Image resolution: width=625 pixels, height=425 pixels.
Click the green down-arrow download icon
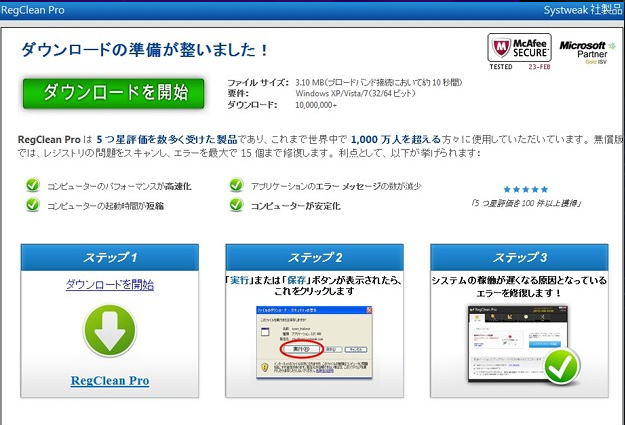coord(110,331)
